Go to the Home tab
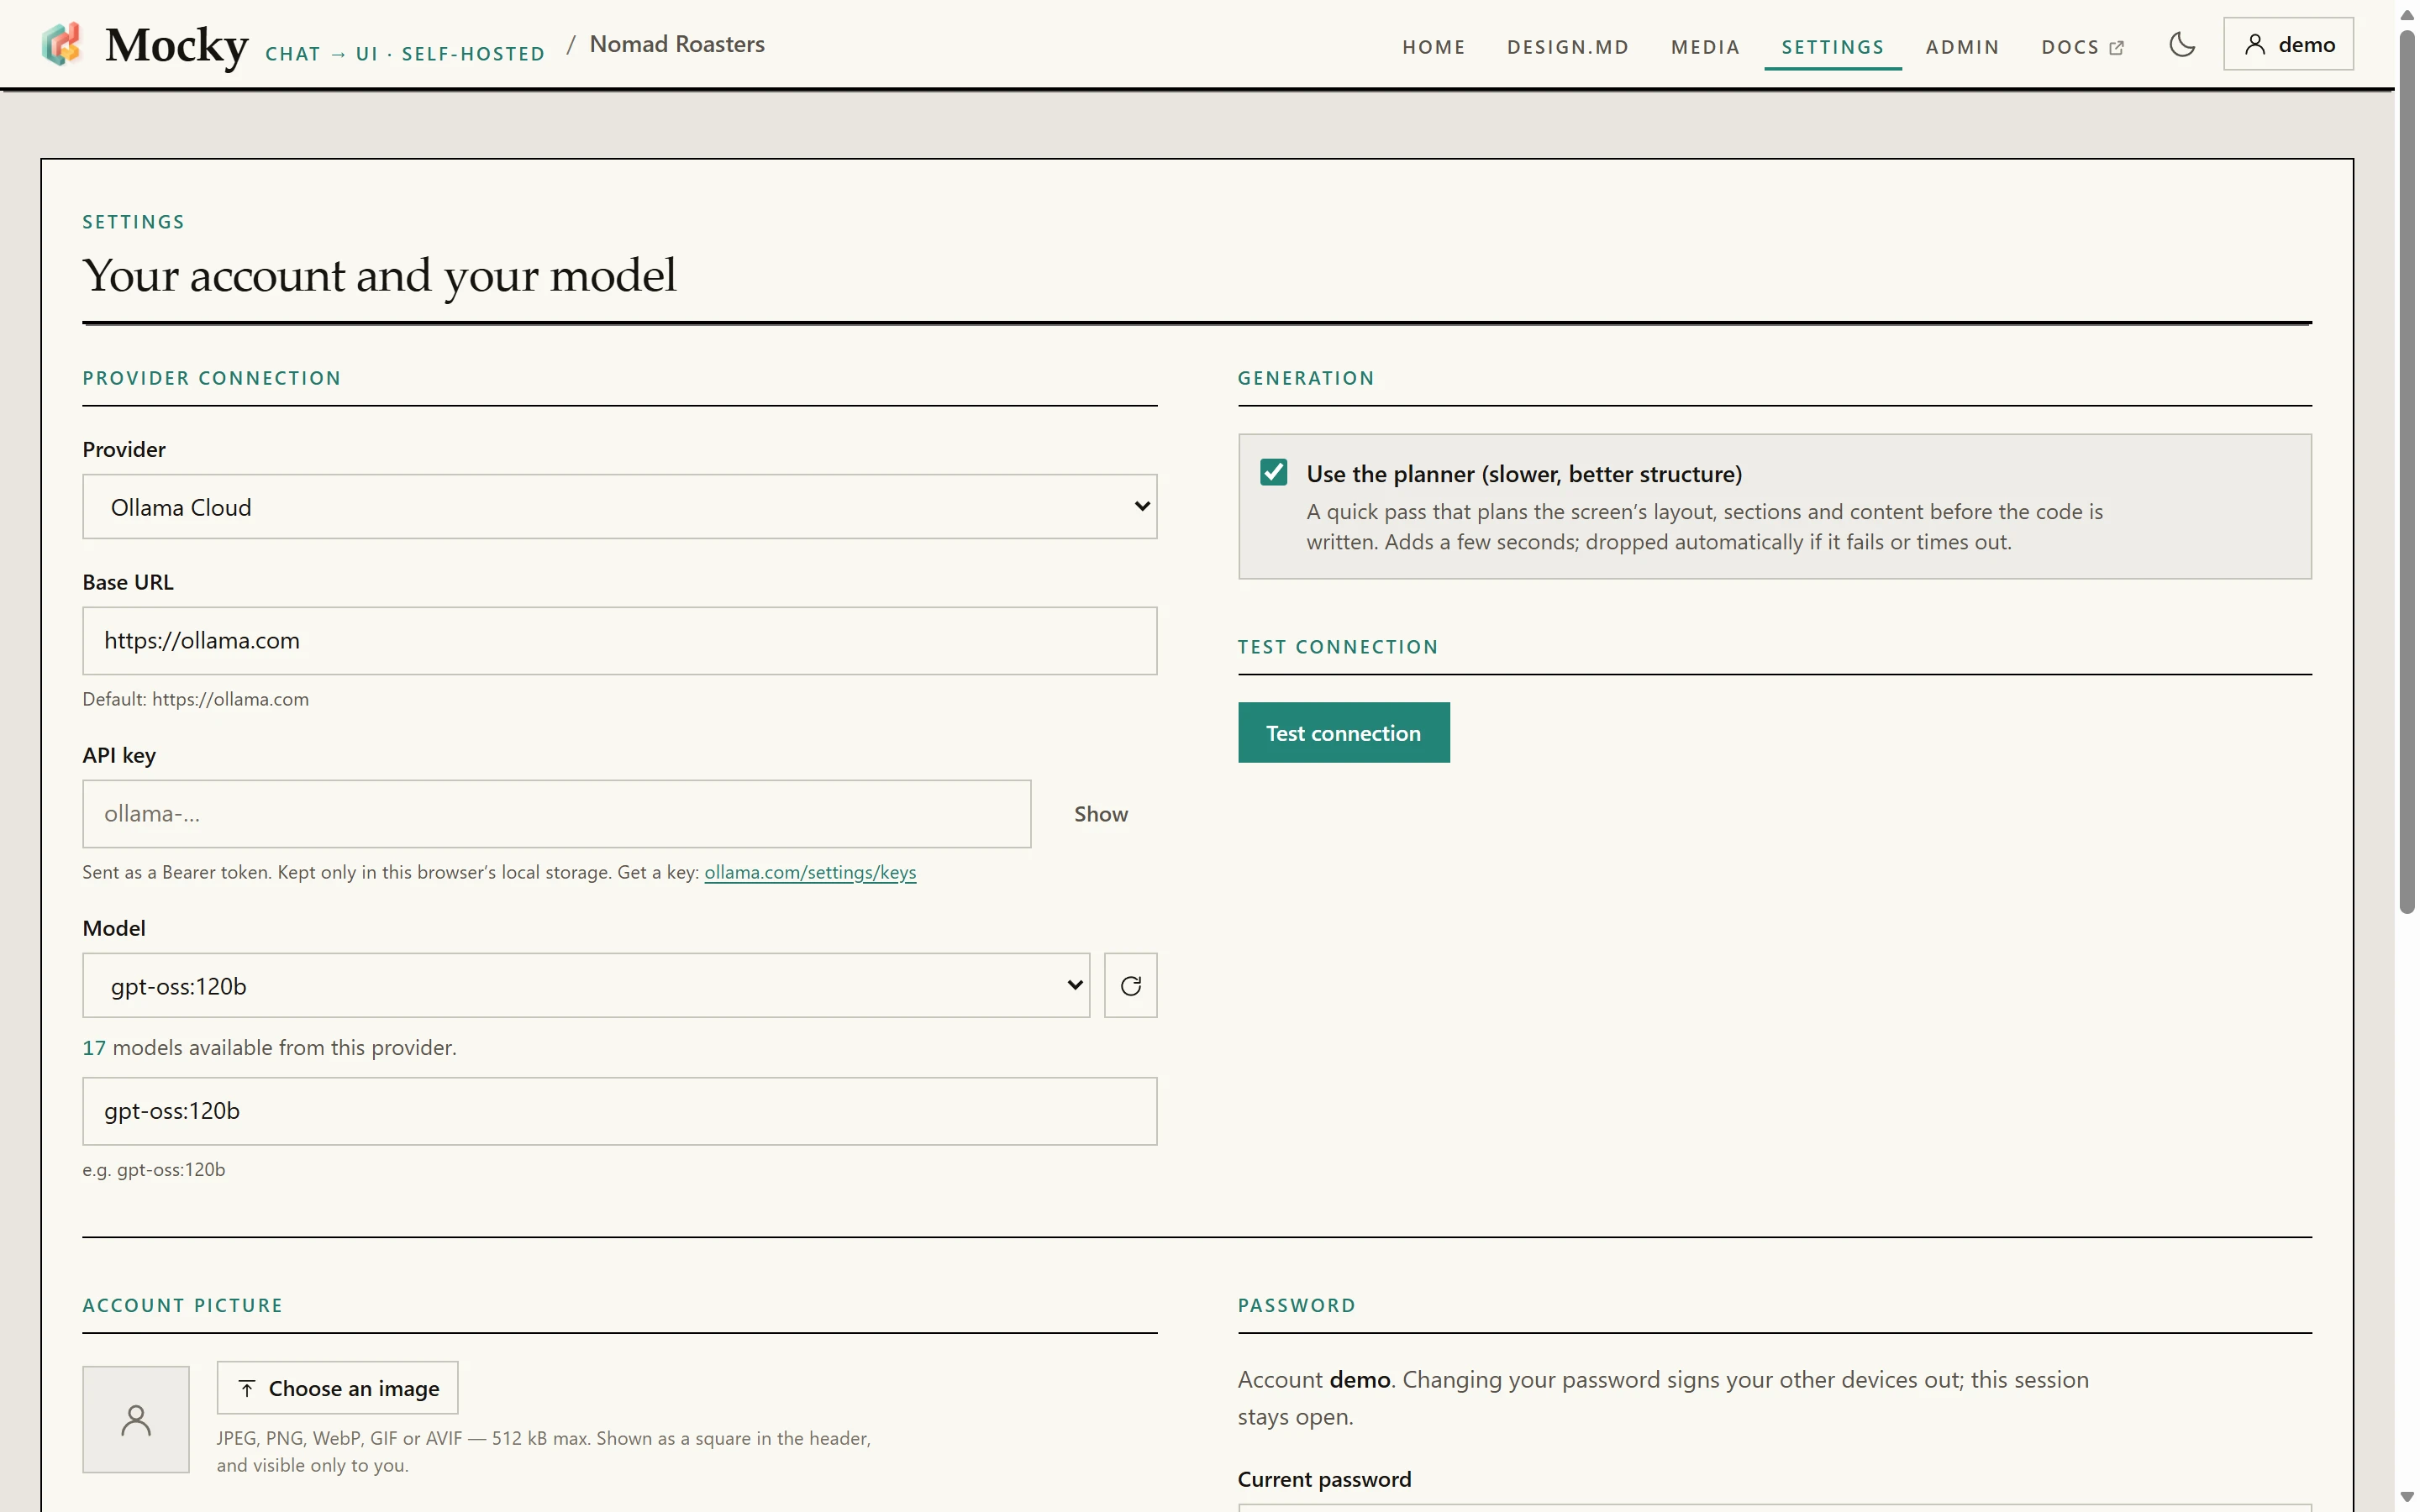Screen dimensions: 2420x1512 (1434, 47)
